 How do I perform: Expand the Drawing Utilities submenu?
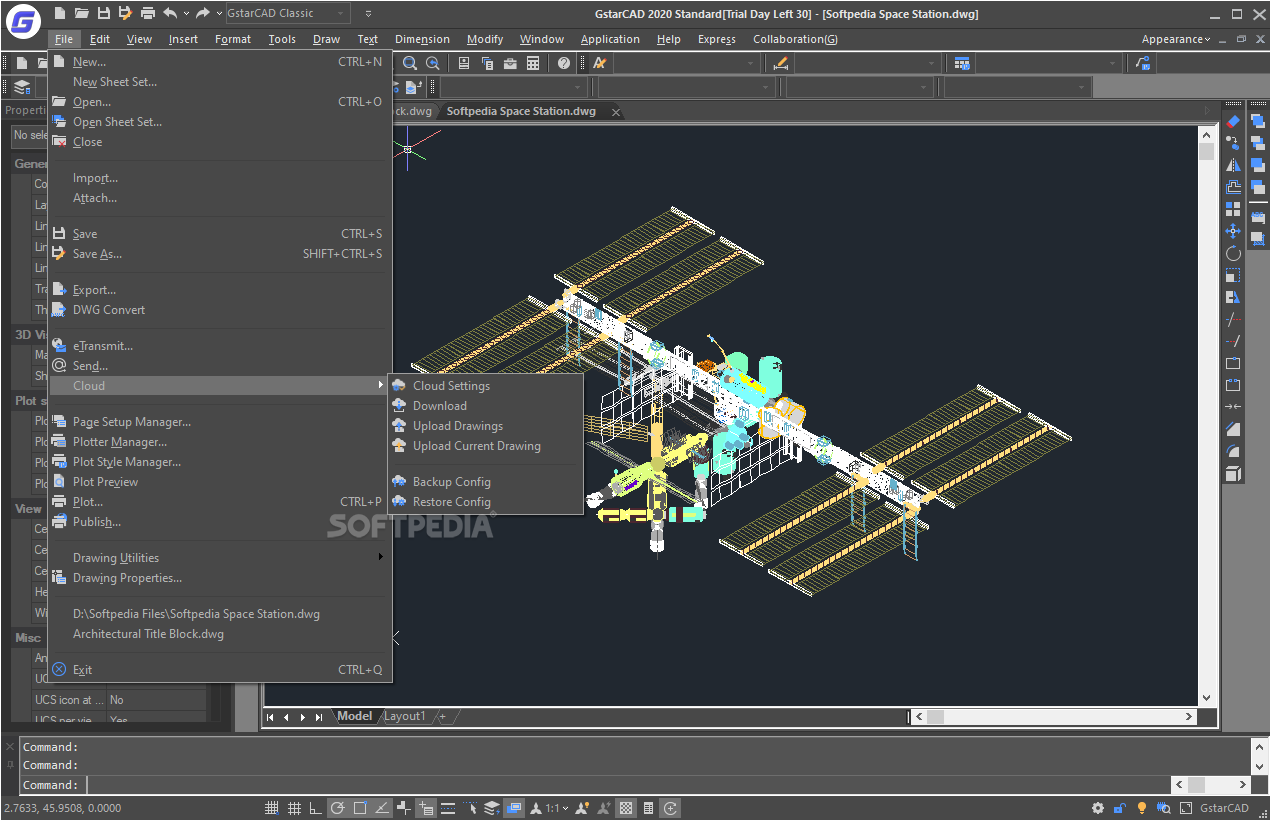(220, 558)
